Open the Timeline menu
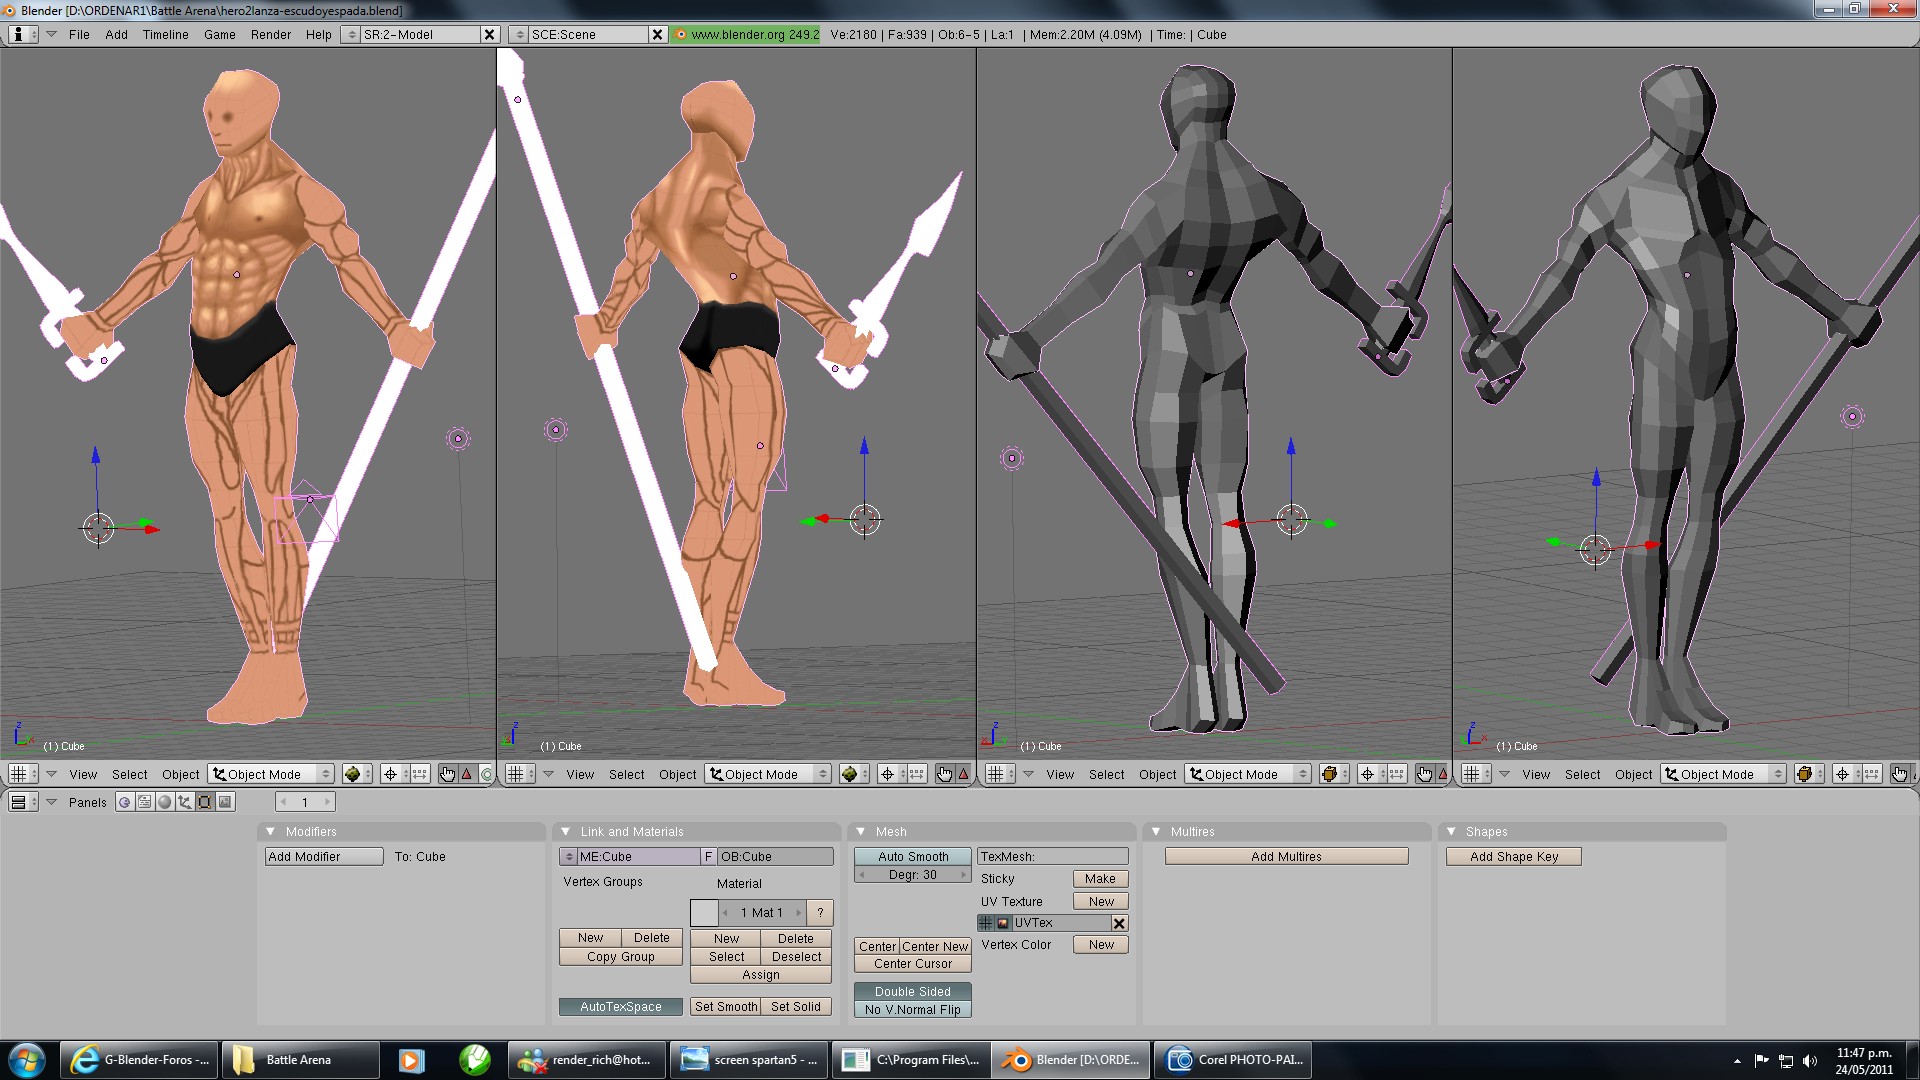 165,34
